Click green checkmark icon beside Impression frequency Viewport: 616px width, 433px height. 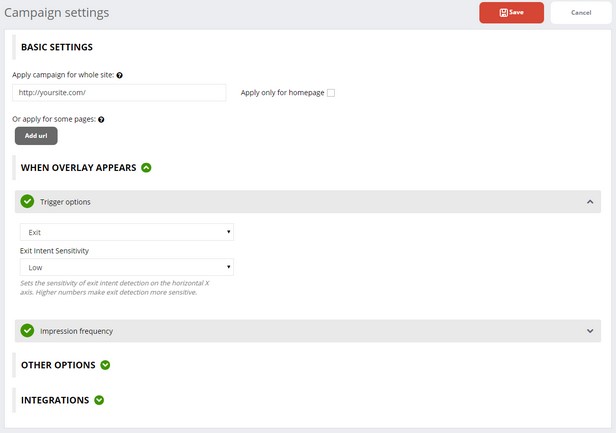click(x=27, y=331)
